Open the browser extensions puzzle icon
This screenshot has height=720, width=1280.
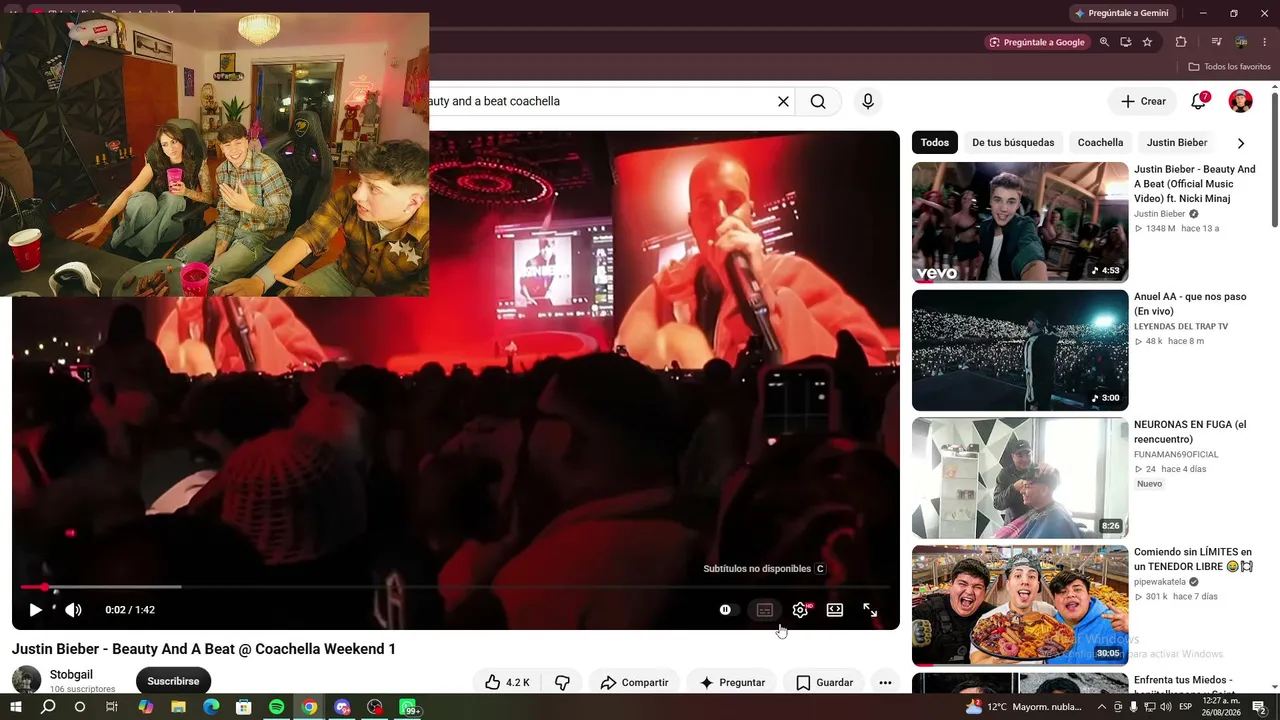[x=1181, y=42]
